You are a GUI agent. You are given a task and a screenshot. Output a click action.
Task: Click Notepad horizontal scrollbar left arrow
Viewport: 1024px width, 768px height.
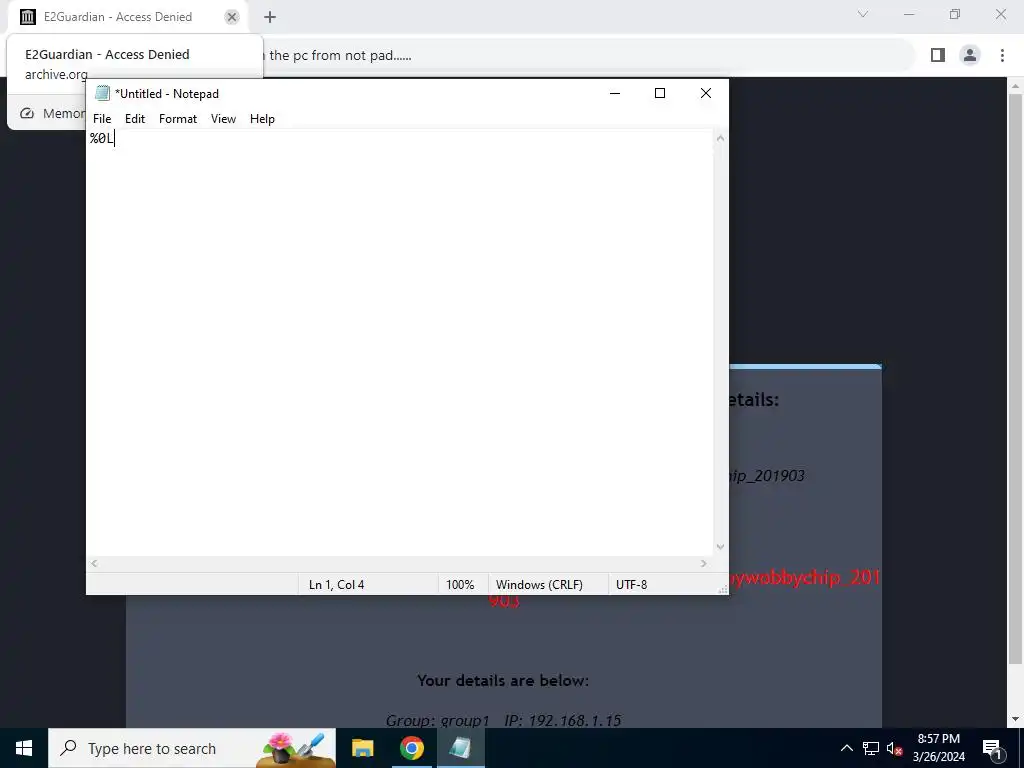click(x=94, y=564)
